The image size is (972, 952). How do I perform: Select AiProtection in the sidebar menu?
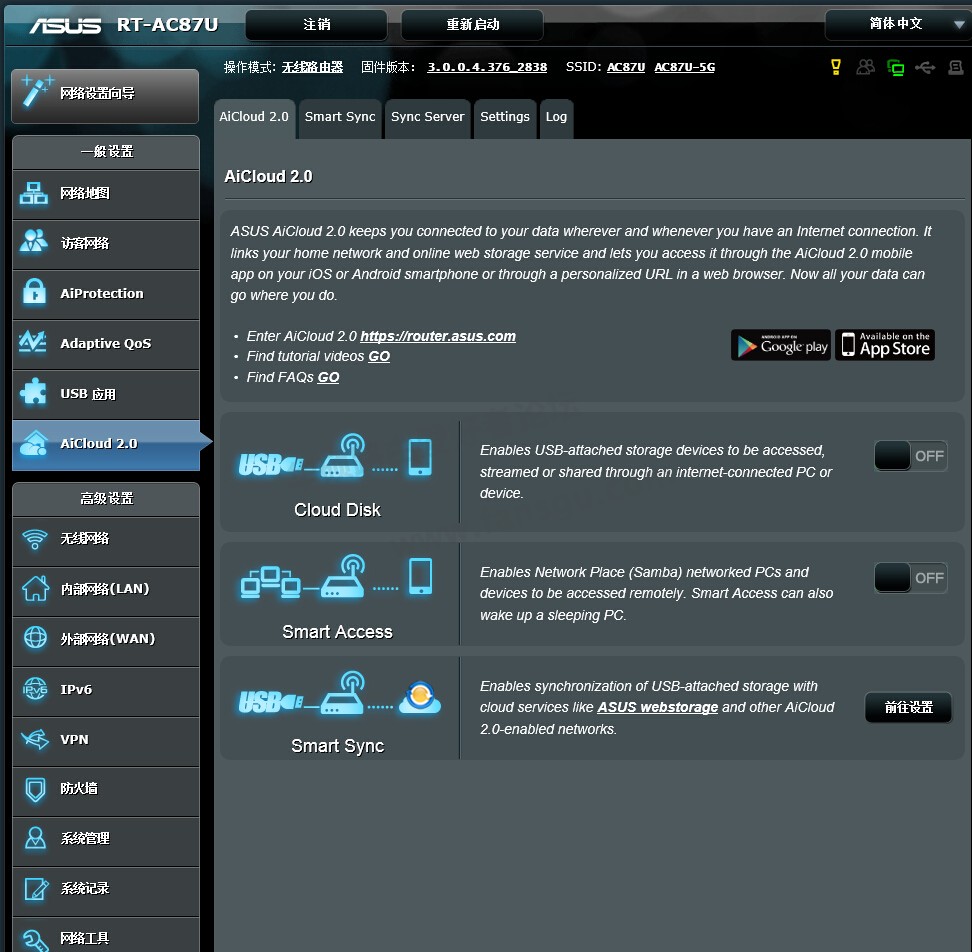click(106, 294)
